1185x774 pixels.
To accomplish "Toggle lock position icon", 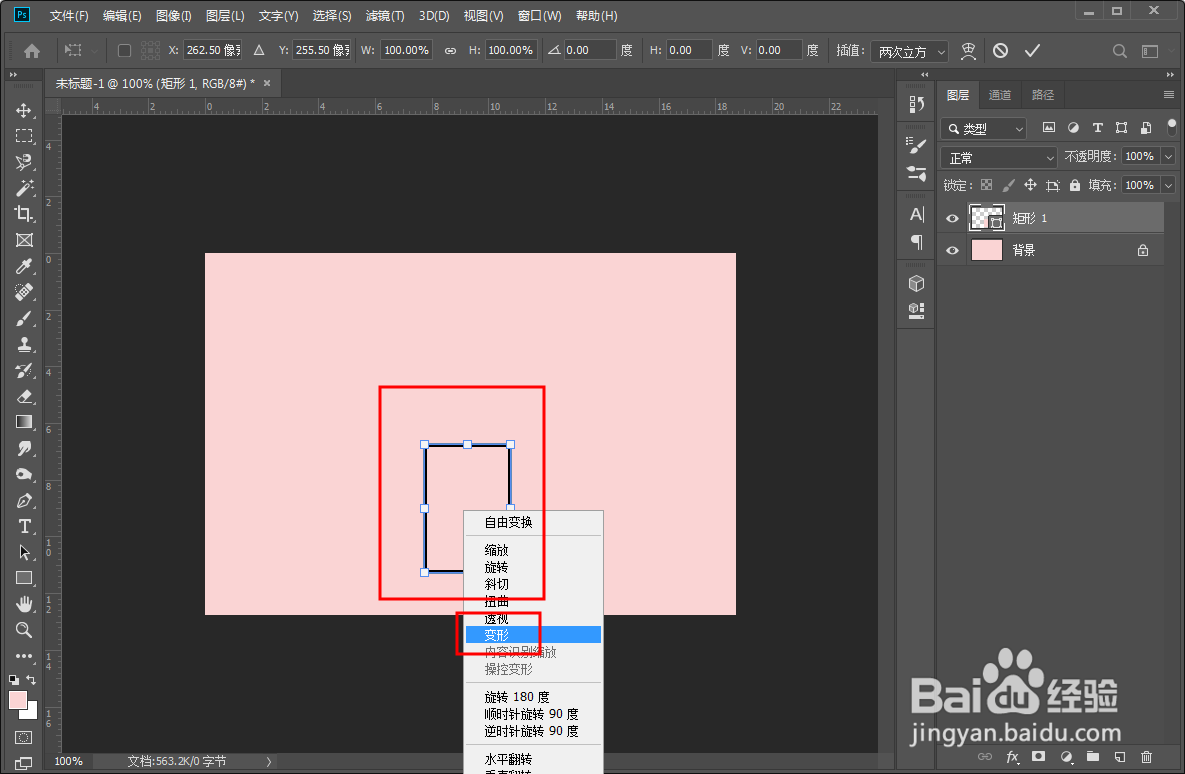I will point(1030,185).
